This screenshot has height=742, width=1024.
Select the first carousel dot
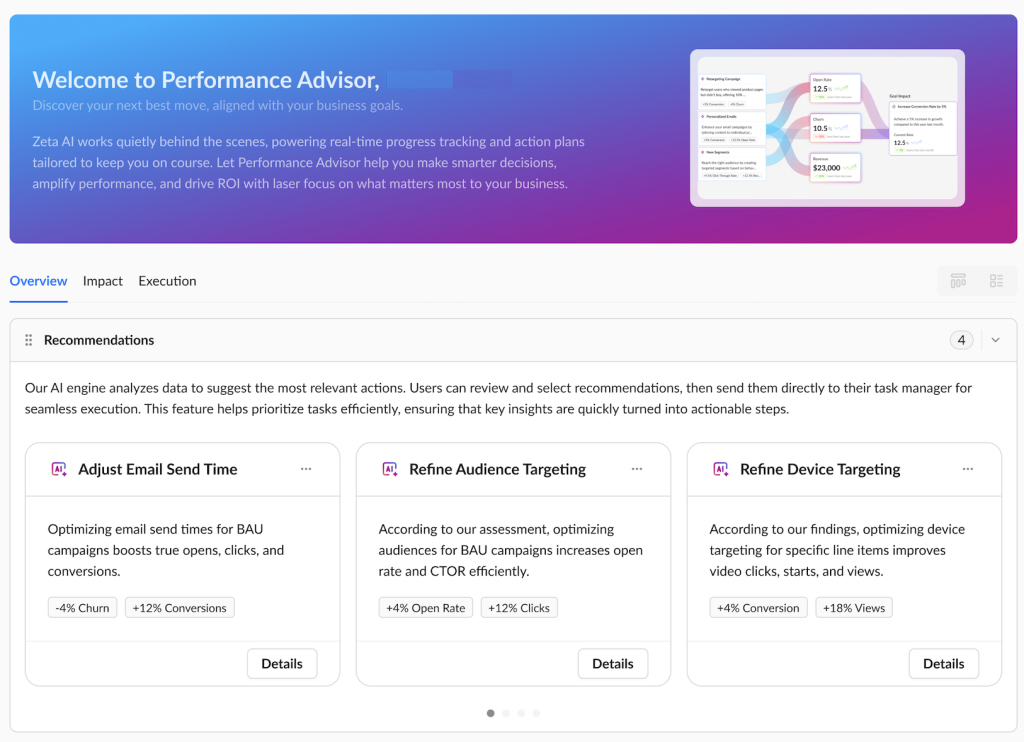click(490, 713)
